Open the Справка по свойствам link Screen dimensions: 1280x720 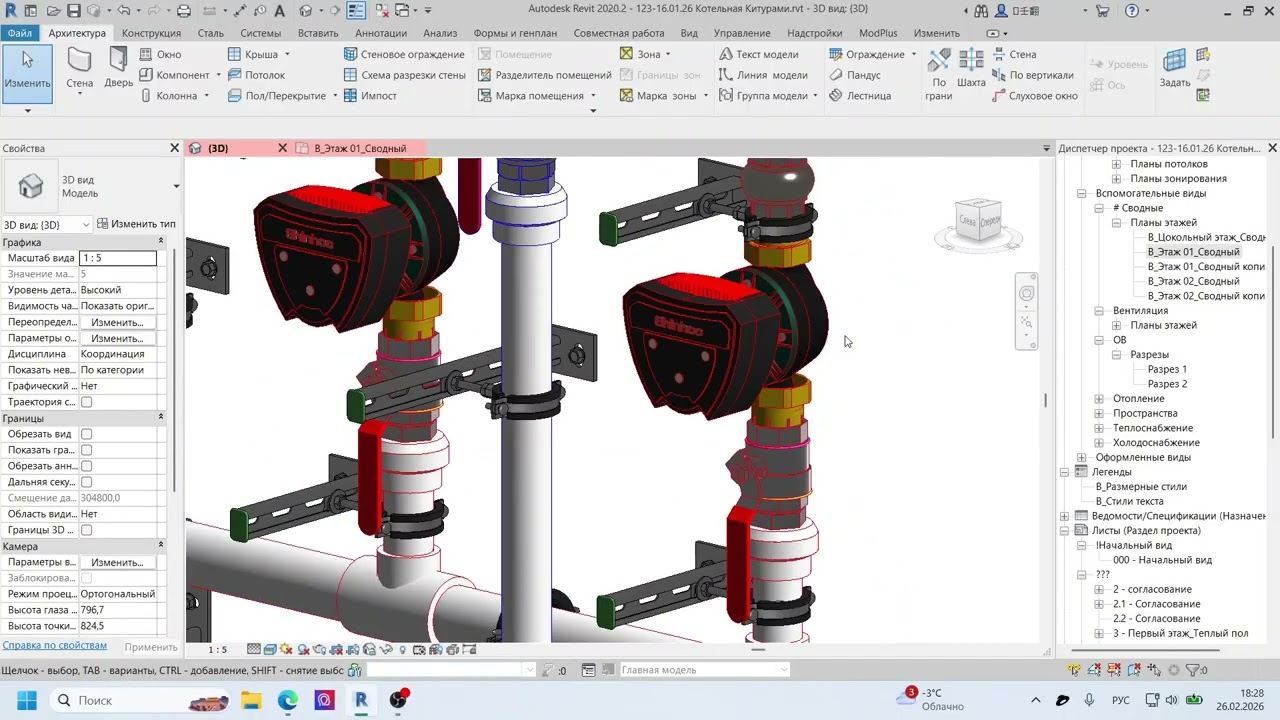tap(55, 646)
